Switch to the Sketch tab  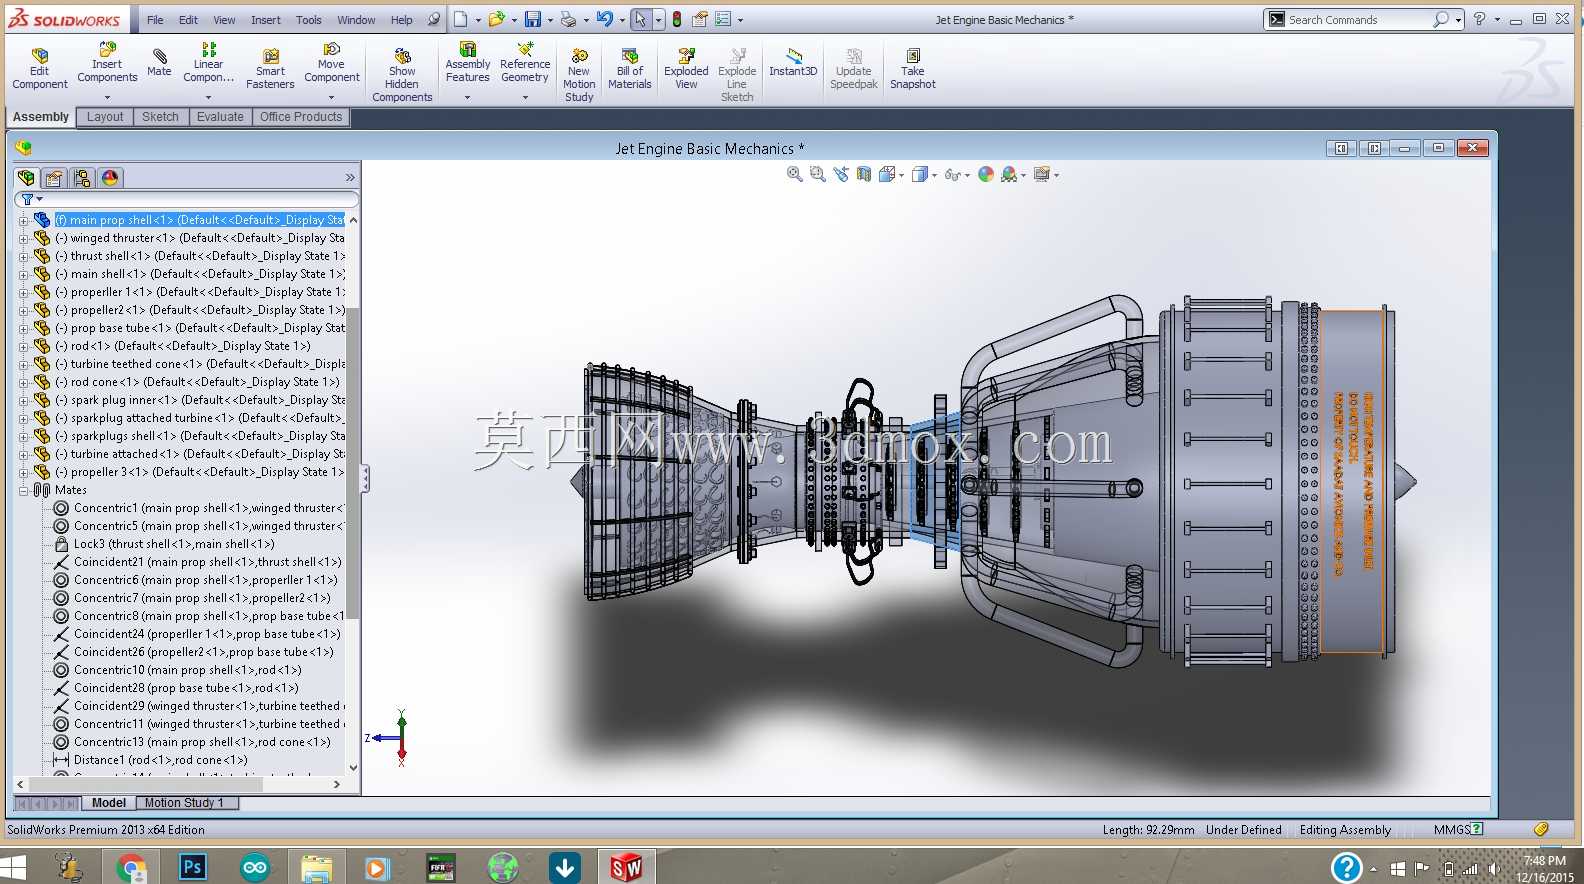click(x=160, y=117)
